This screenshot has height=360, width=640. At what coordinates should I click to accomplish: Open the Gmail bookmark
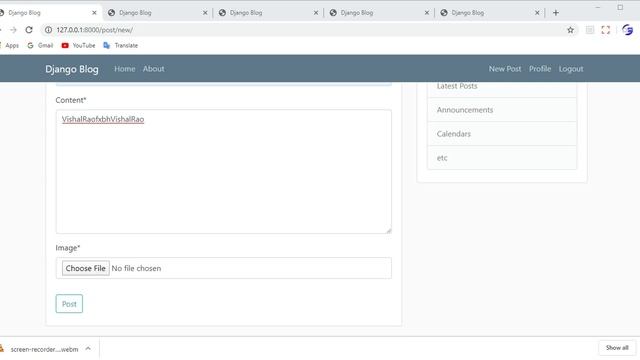click(40, 45)
